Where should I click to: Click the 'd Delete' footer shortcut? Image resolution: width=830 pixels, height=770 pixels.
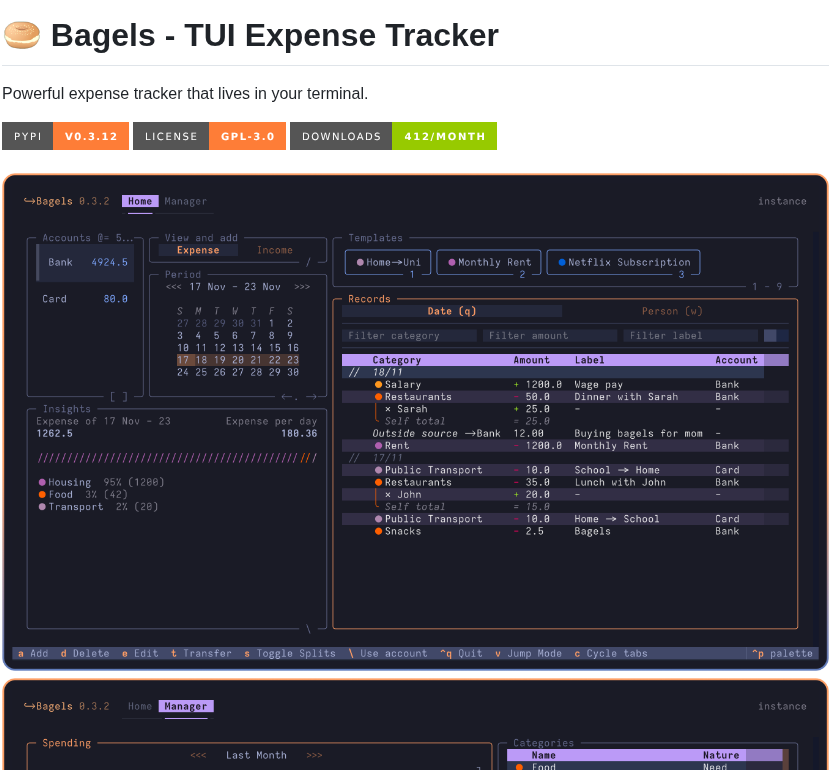85,654
